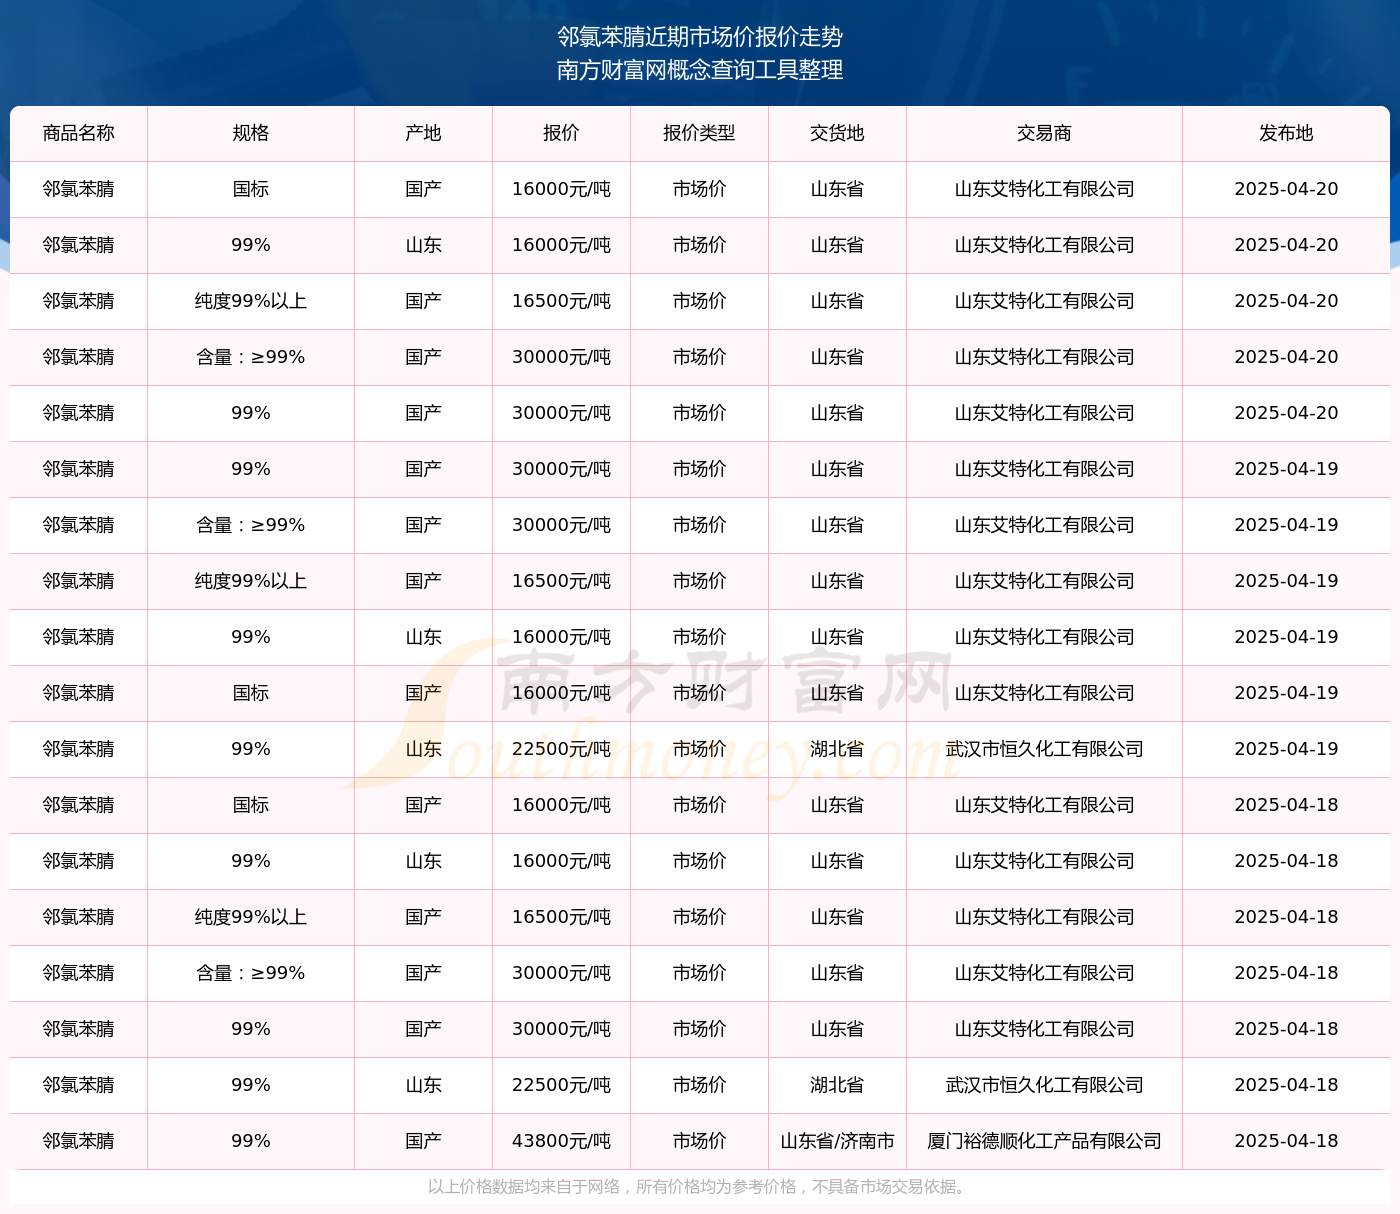Screen dimensions: 1400x1214
Task: Select the 发布地 column header
Action: (1287, 133)
